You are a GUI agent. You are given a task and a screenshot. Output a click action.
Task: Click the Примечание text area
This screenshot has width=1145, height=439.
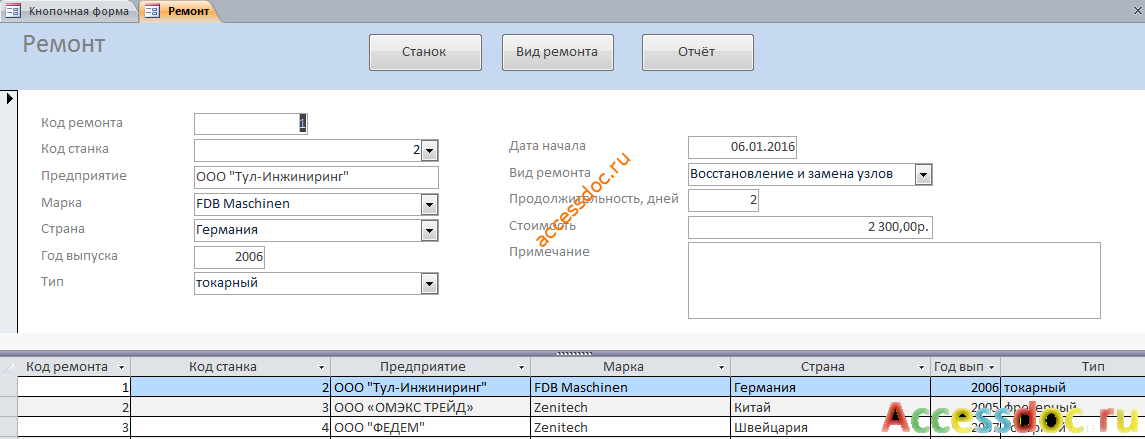894,280
